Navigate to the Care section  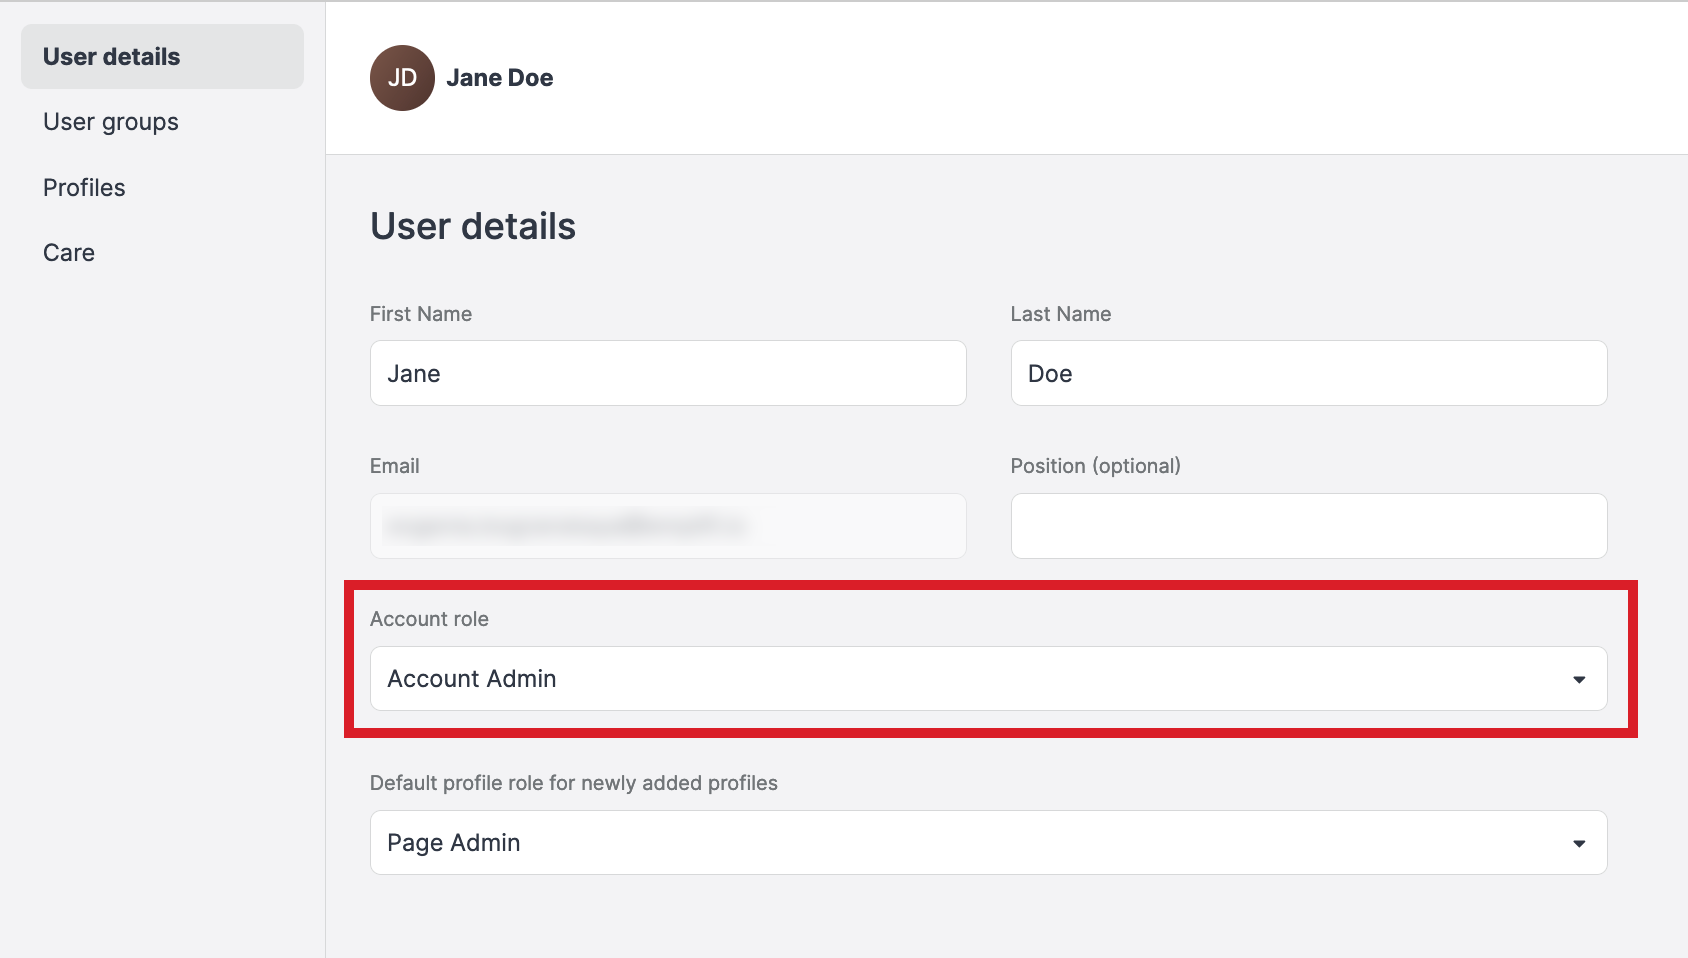click(68, 252)
